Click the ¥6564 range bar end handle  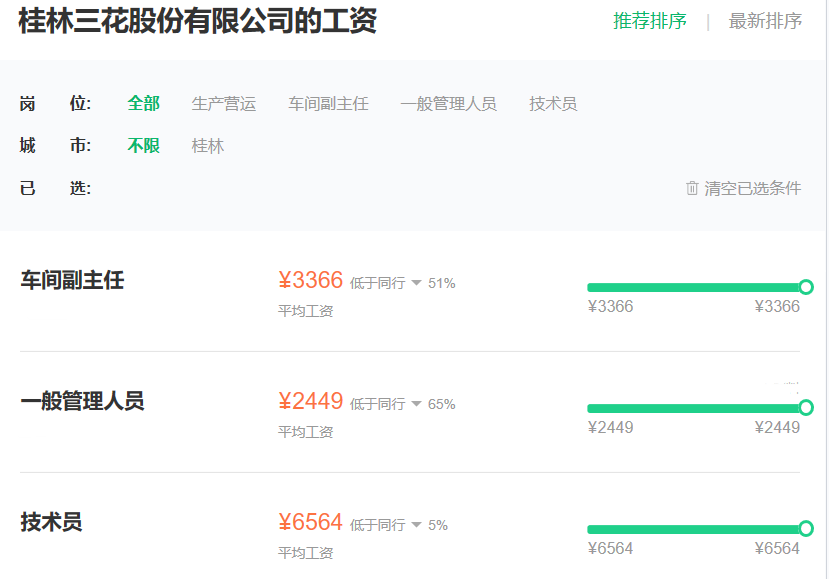coord(806,528)
